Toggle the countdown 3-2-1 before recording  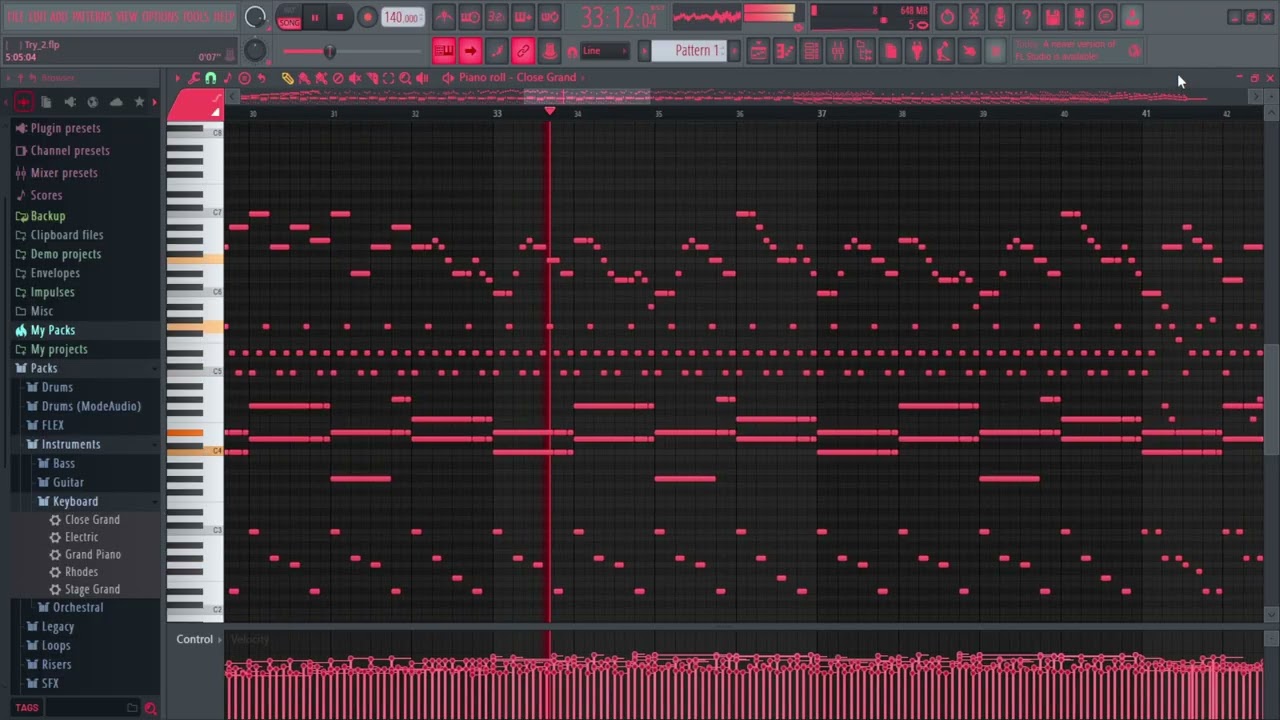[496, 17]
